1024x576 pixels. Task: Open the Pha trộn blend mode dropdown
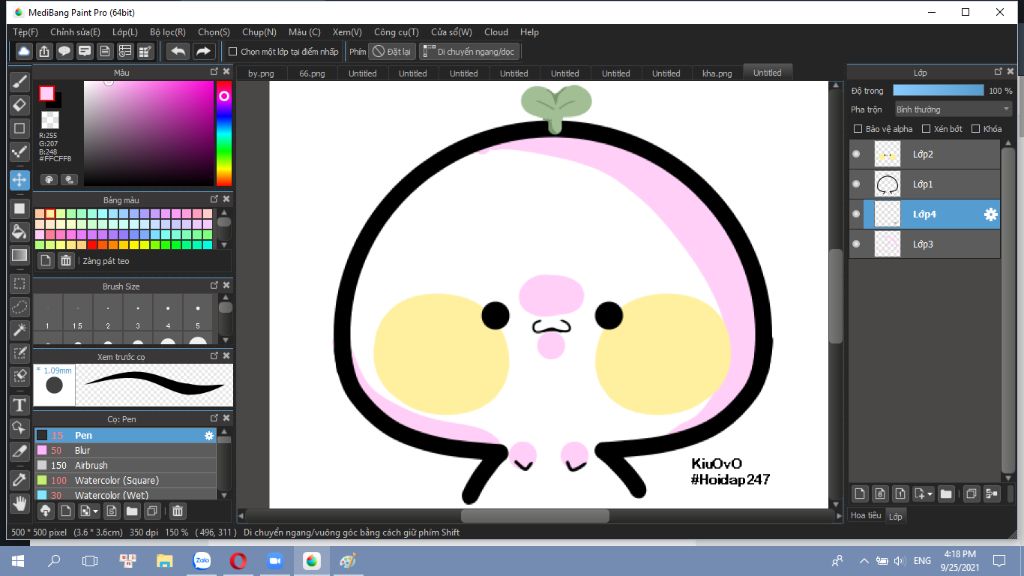(x=952, y=109)
